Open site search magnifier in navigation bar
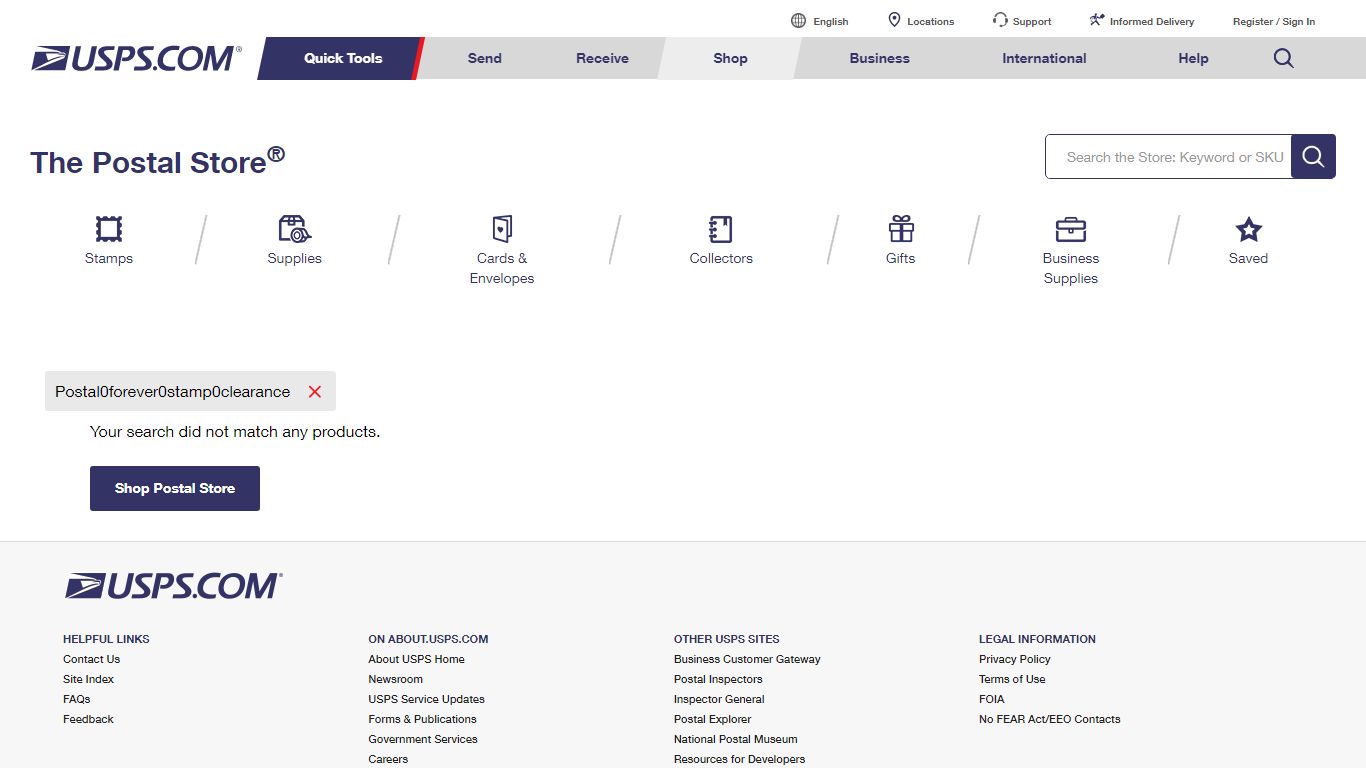This screenshot has width=1366, height=768. (1284, 58)
